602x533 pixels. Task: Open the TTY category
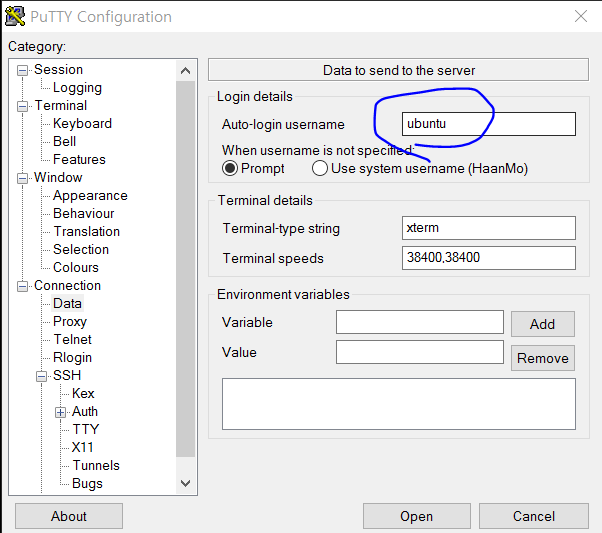86,429
